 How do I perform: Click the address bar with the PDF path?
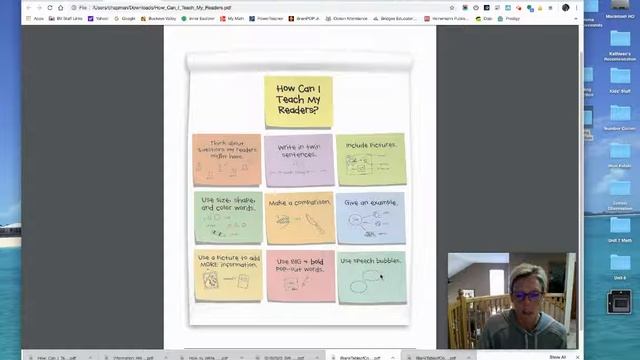point(261,8)
